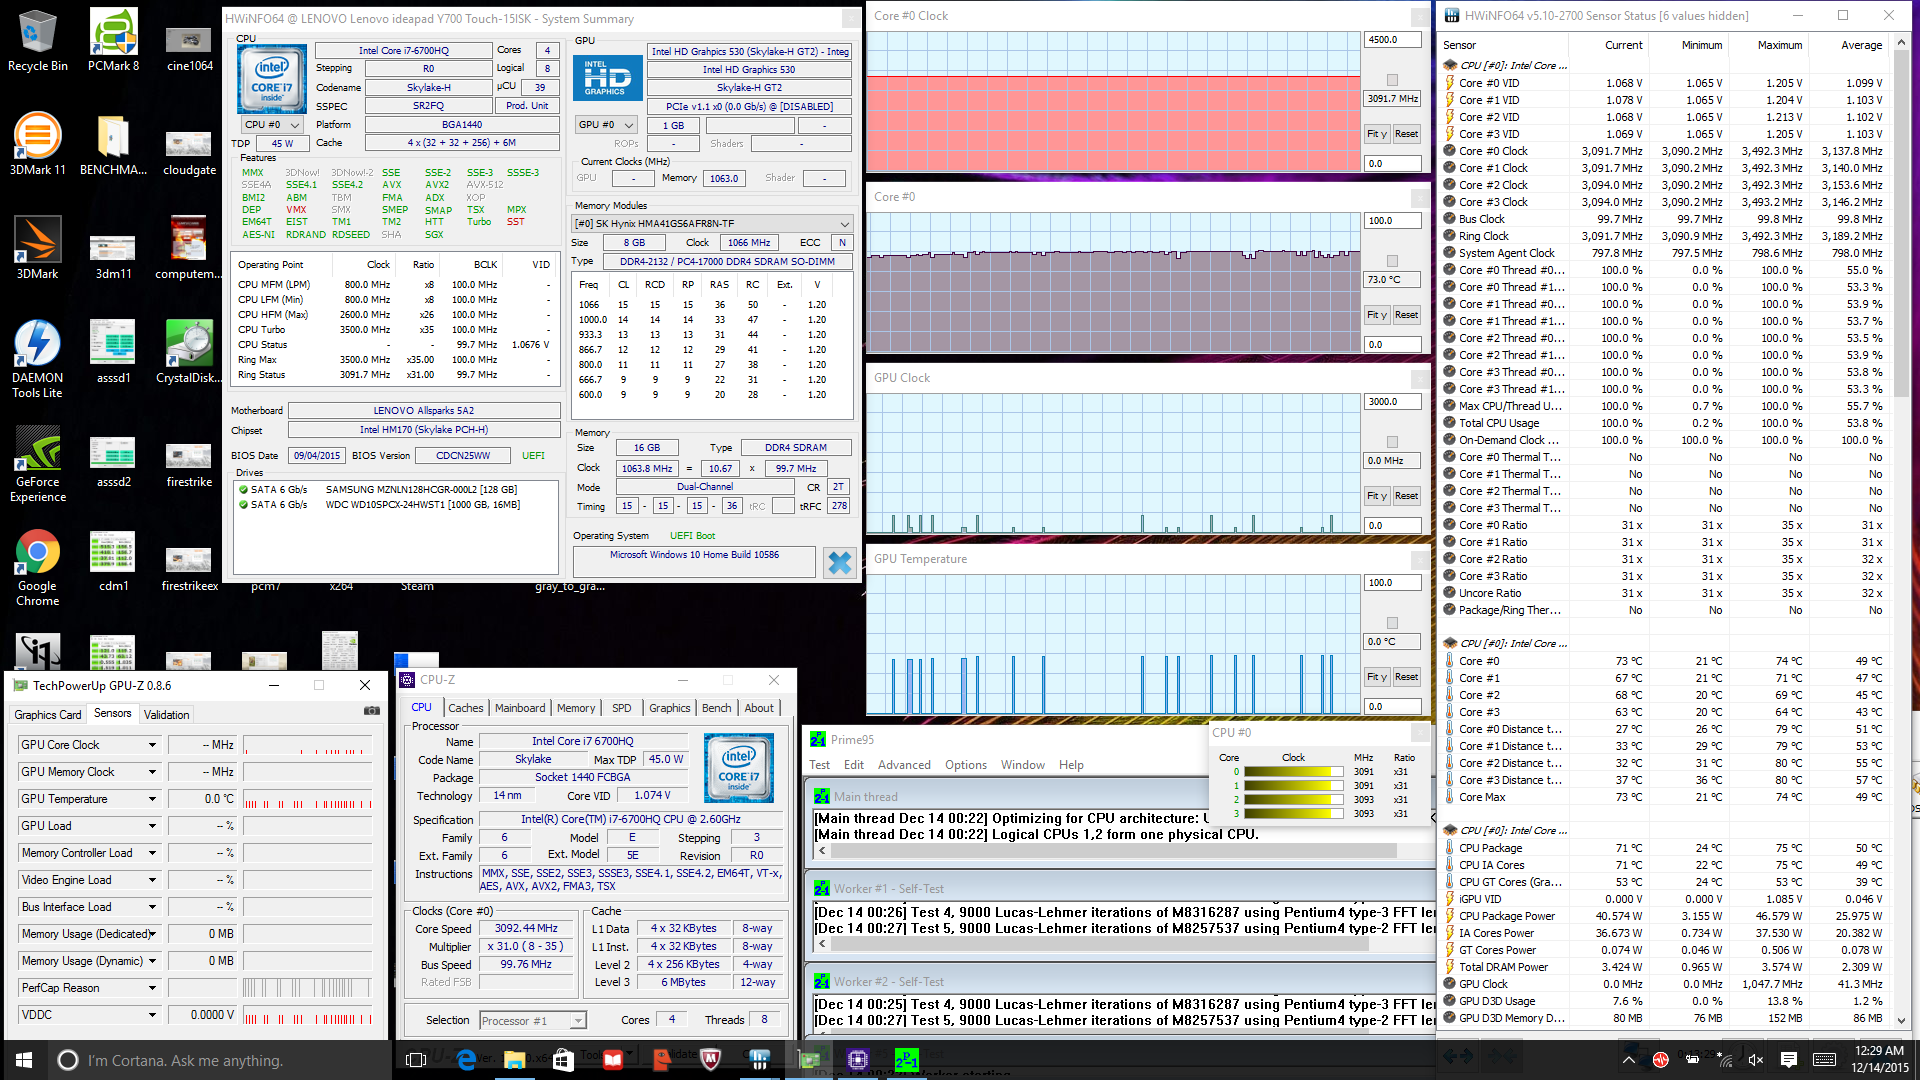Open the cdm1 desktop file

[113, 560]
